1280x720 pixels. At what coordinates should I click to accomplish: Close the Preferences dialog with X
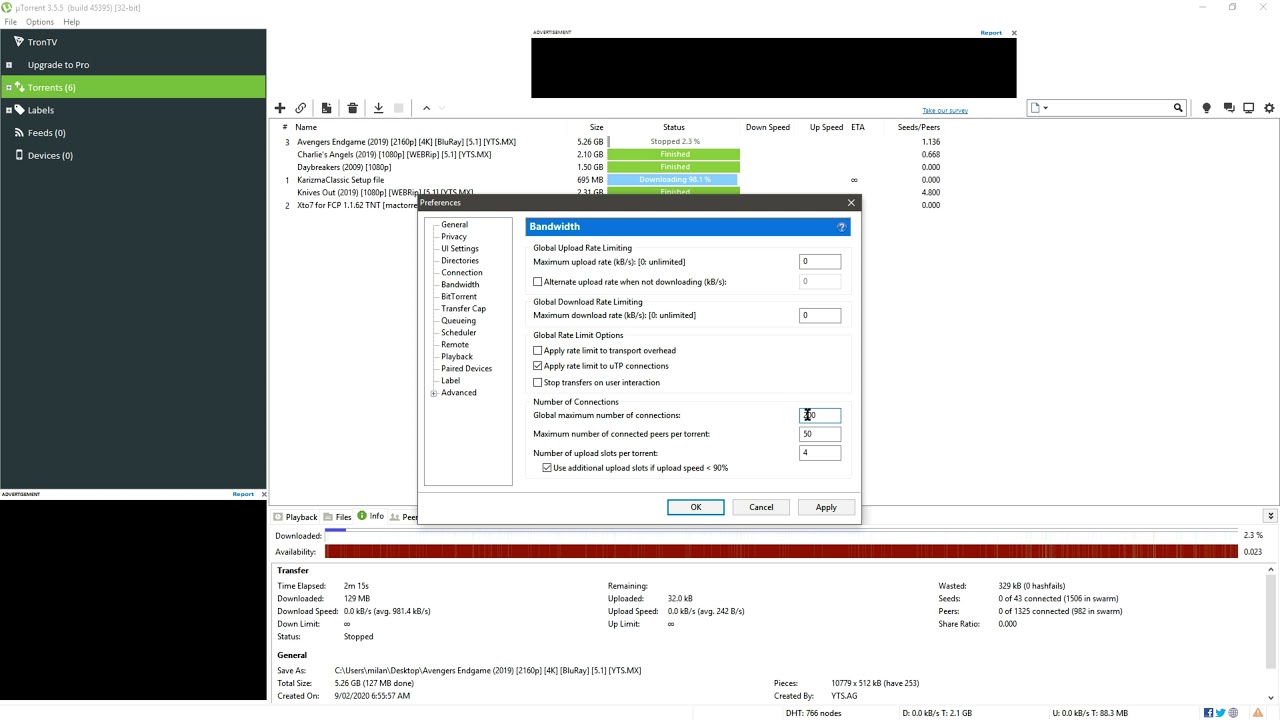tap(851, 203)
